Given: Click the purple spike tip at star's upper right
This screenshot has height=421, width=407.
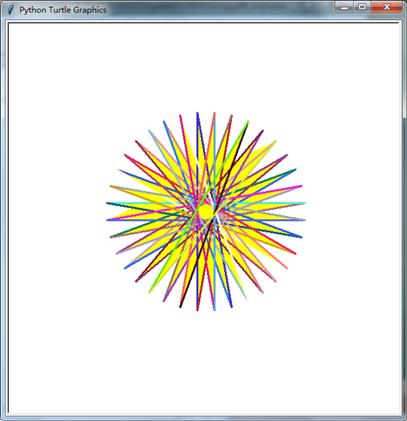Looking at the screenshot, I should [262, 131].
